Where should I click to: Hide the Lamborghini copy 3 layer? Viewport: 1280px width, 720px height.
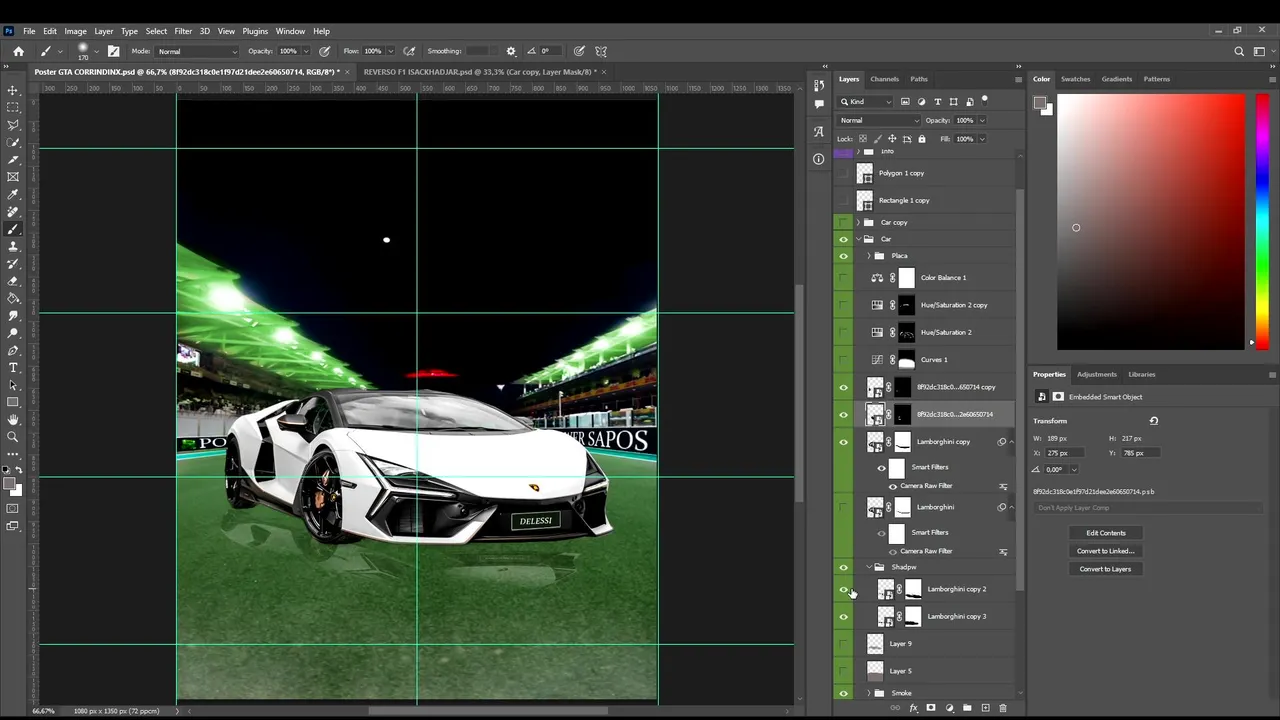coord(843,617)
